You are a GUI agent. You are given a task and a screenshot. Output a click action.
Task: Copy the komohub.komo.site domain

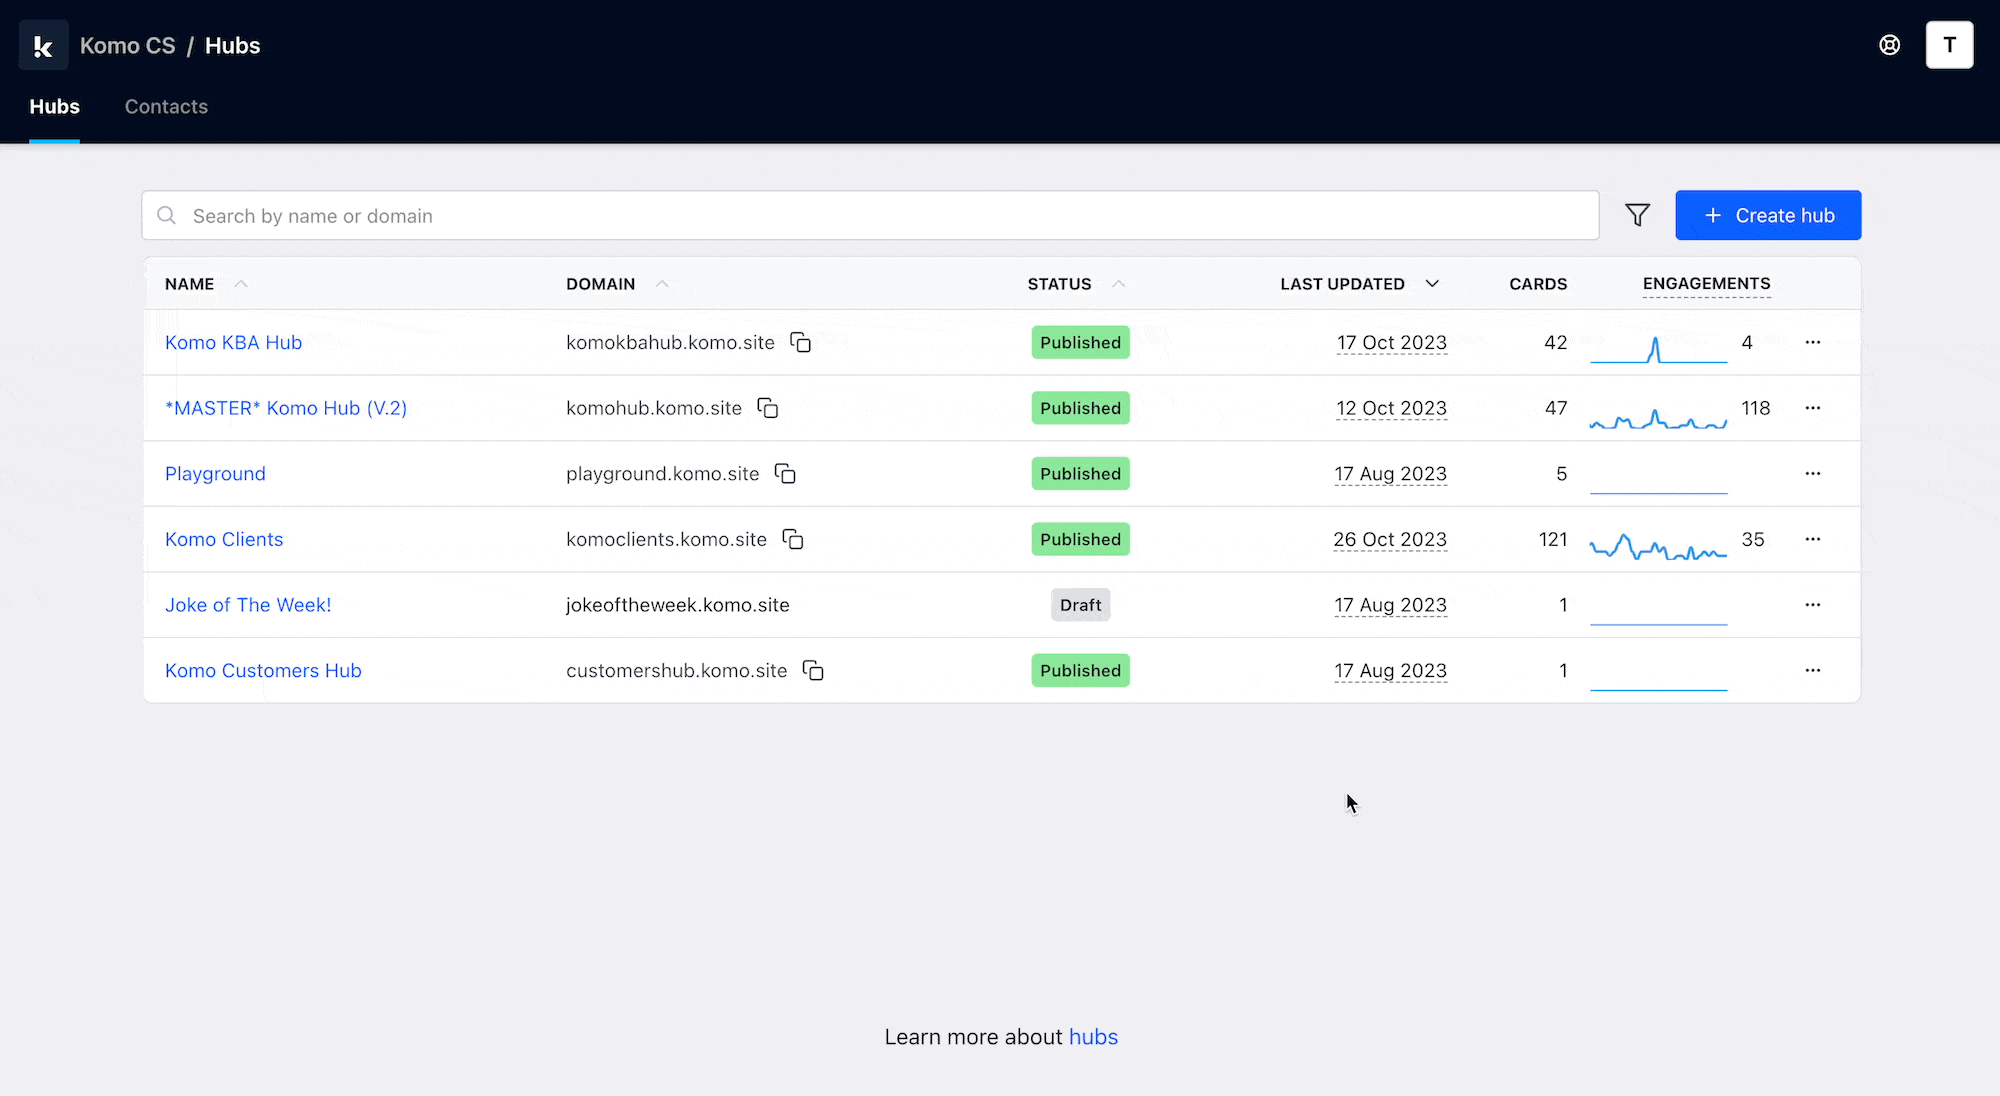[x=768, y=408]
